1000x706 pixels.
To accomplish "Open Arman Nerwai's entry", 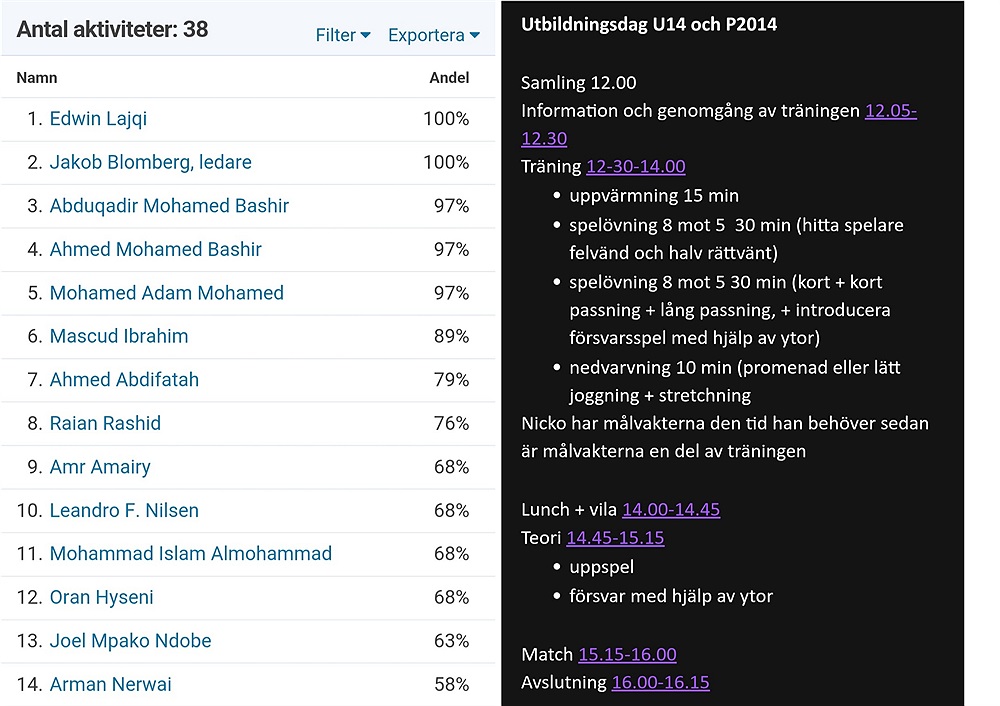I will (110, 684).
